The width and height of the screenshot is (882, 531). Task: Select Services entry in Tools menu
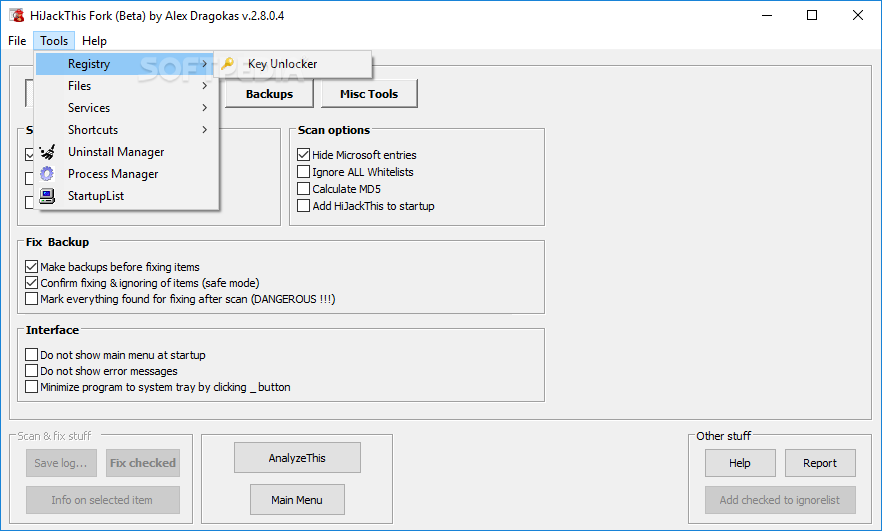(127, 107)
